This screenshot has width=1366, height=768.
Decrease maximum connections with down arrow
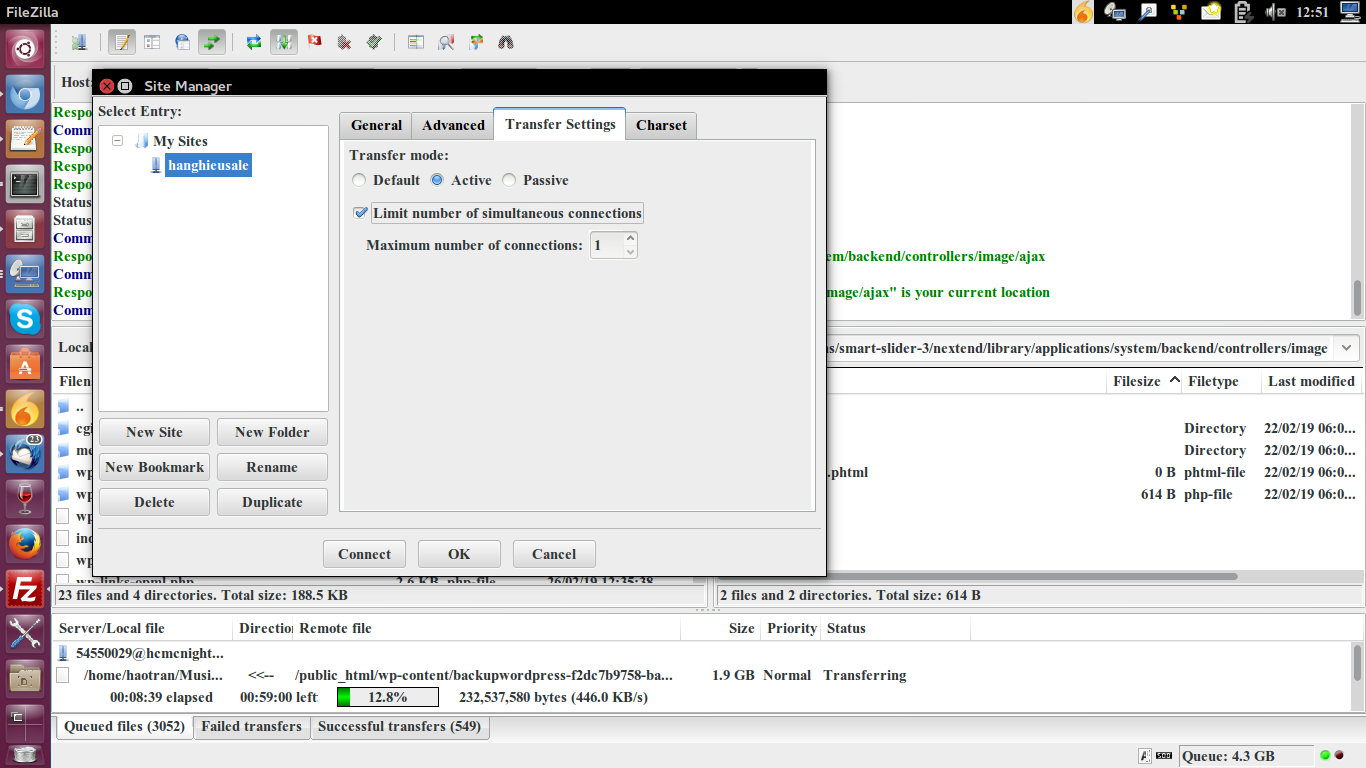[630, 251]
